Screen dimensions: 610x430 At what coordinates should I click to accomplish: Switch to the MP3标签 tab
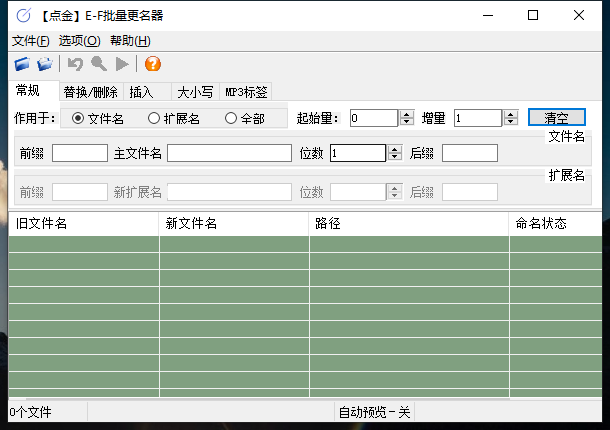[246, 92]
